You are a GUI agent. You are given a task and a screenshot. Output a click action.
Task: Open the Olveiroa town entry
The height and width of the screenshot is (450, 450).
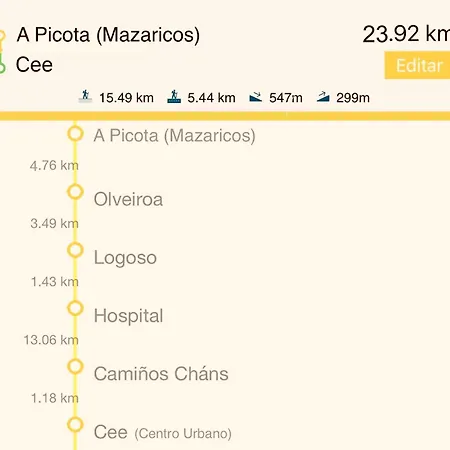point(128,199)
